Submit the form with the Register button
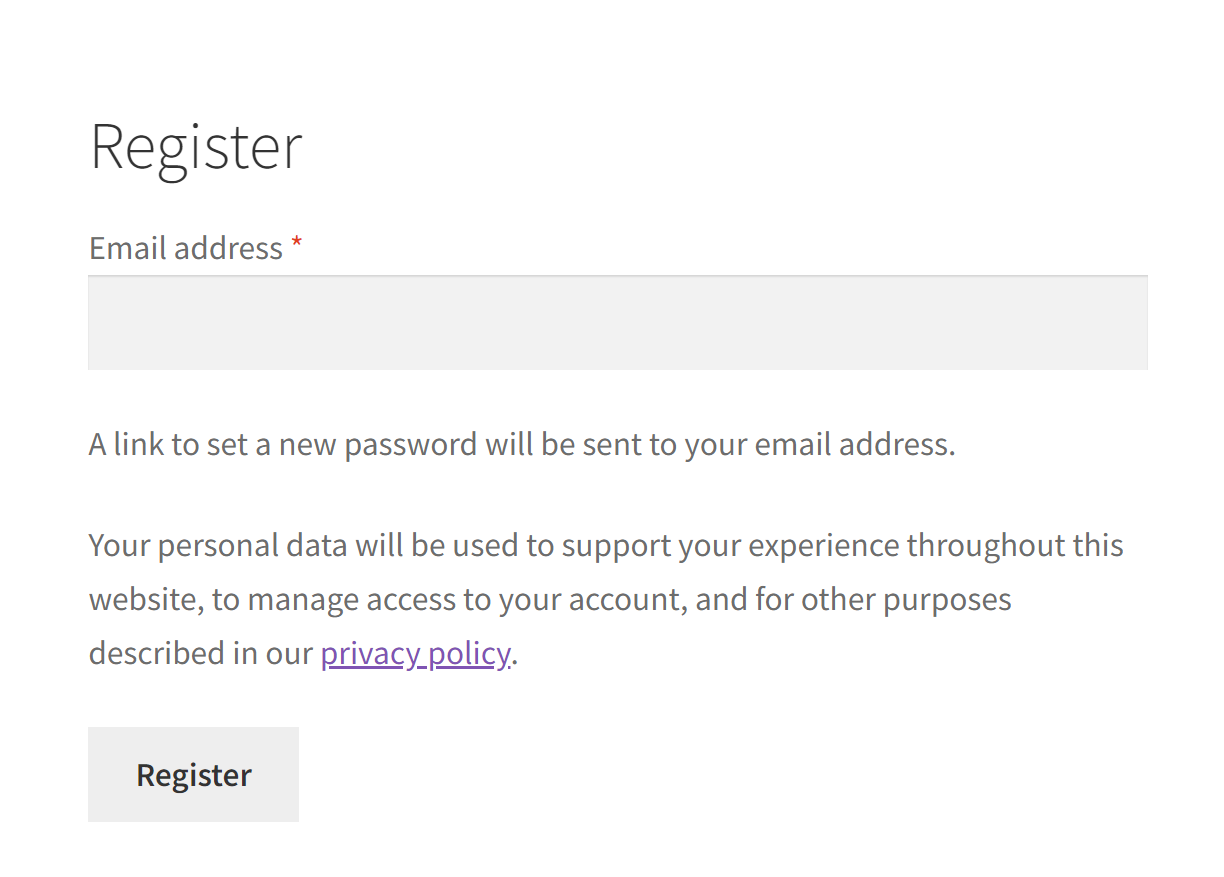This screenshot has height=877, width=1224. 193,774
